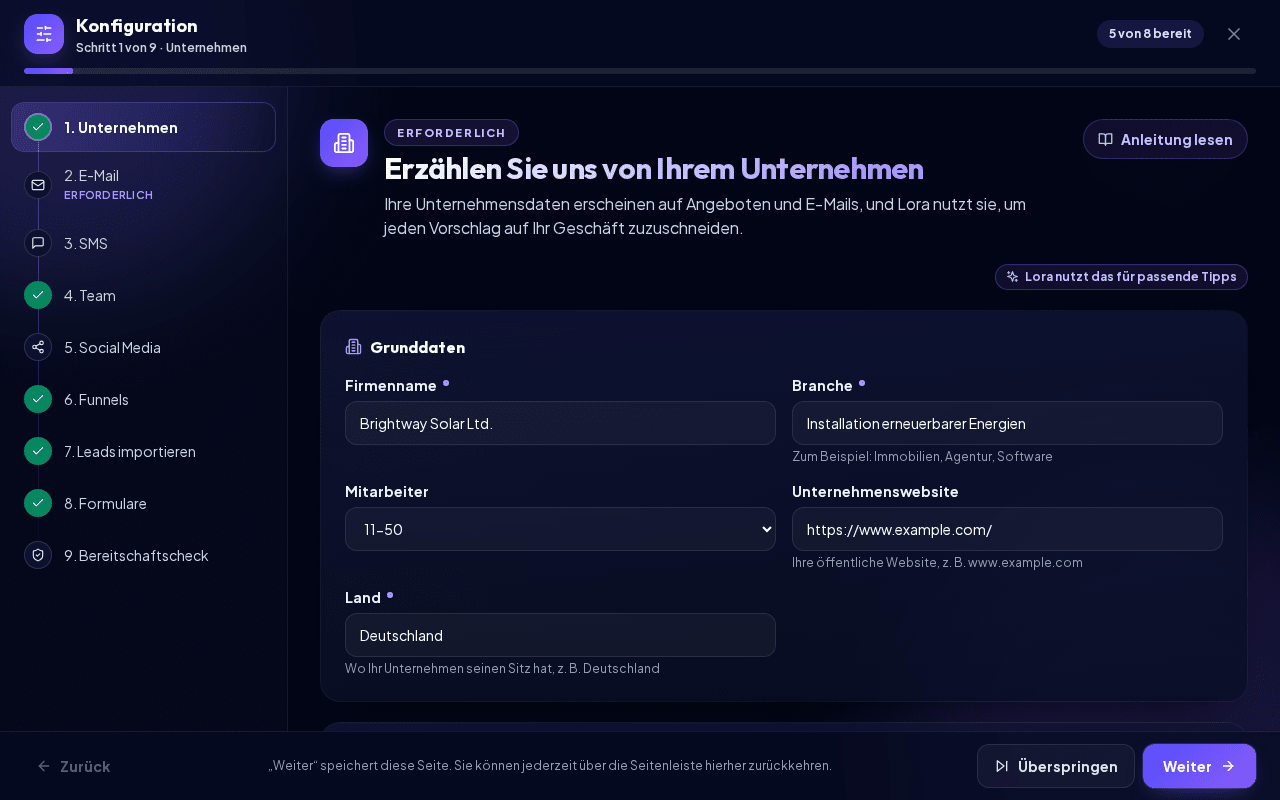Click the "ERFORDERLICH" badge above the heading
This screenshot has height=800, width=1280.
point(451,132)
